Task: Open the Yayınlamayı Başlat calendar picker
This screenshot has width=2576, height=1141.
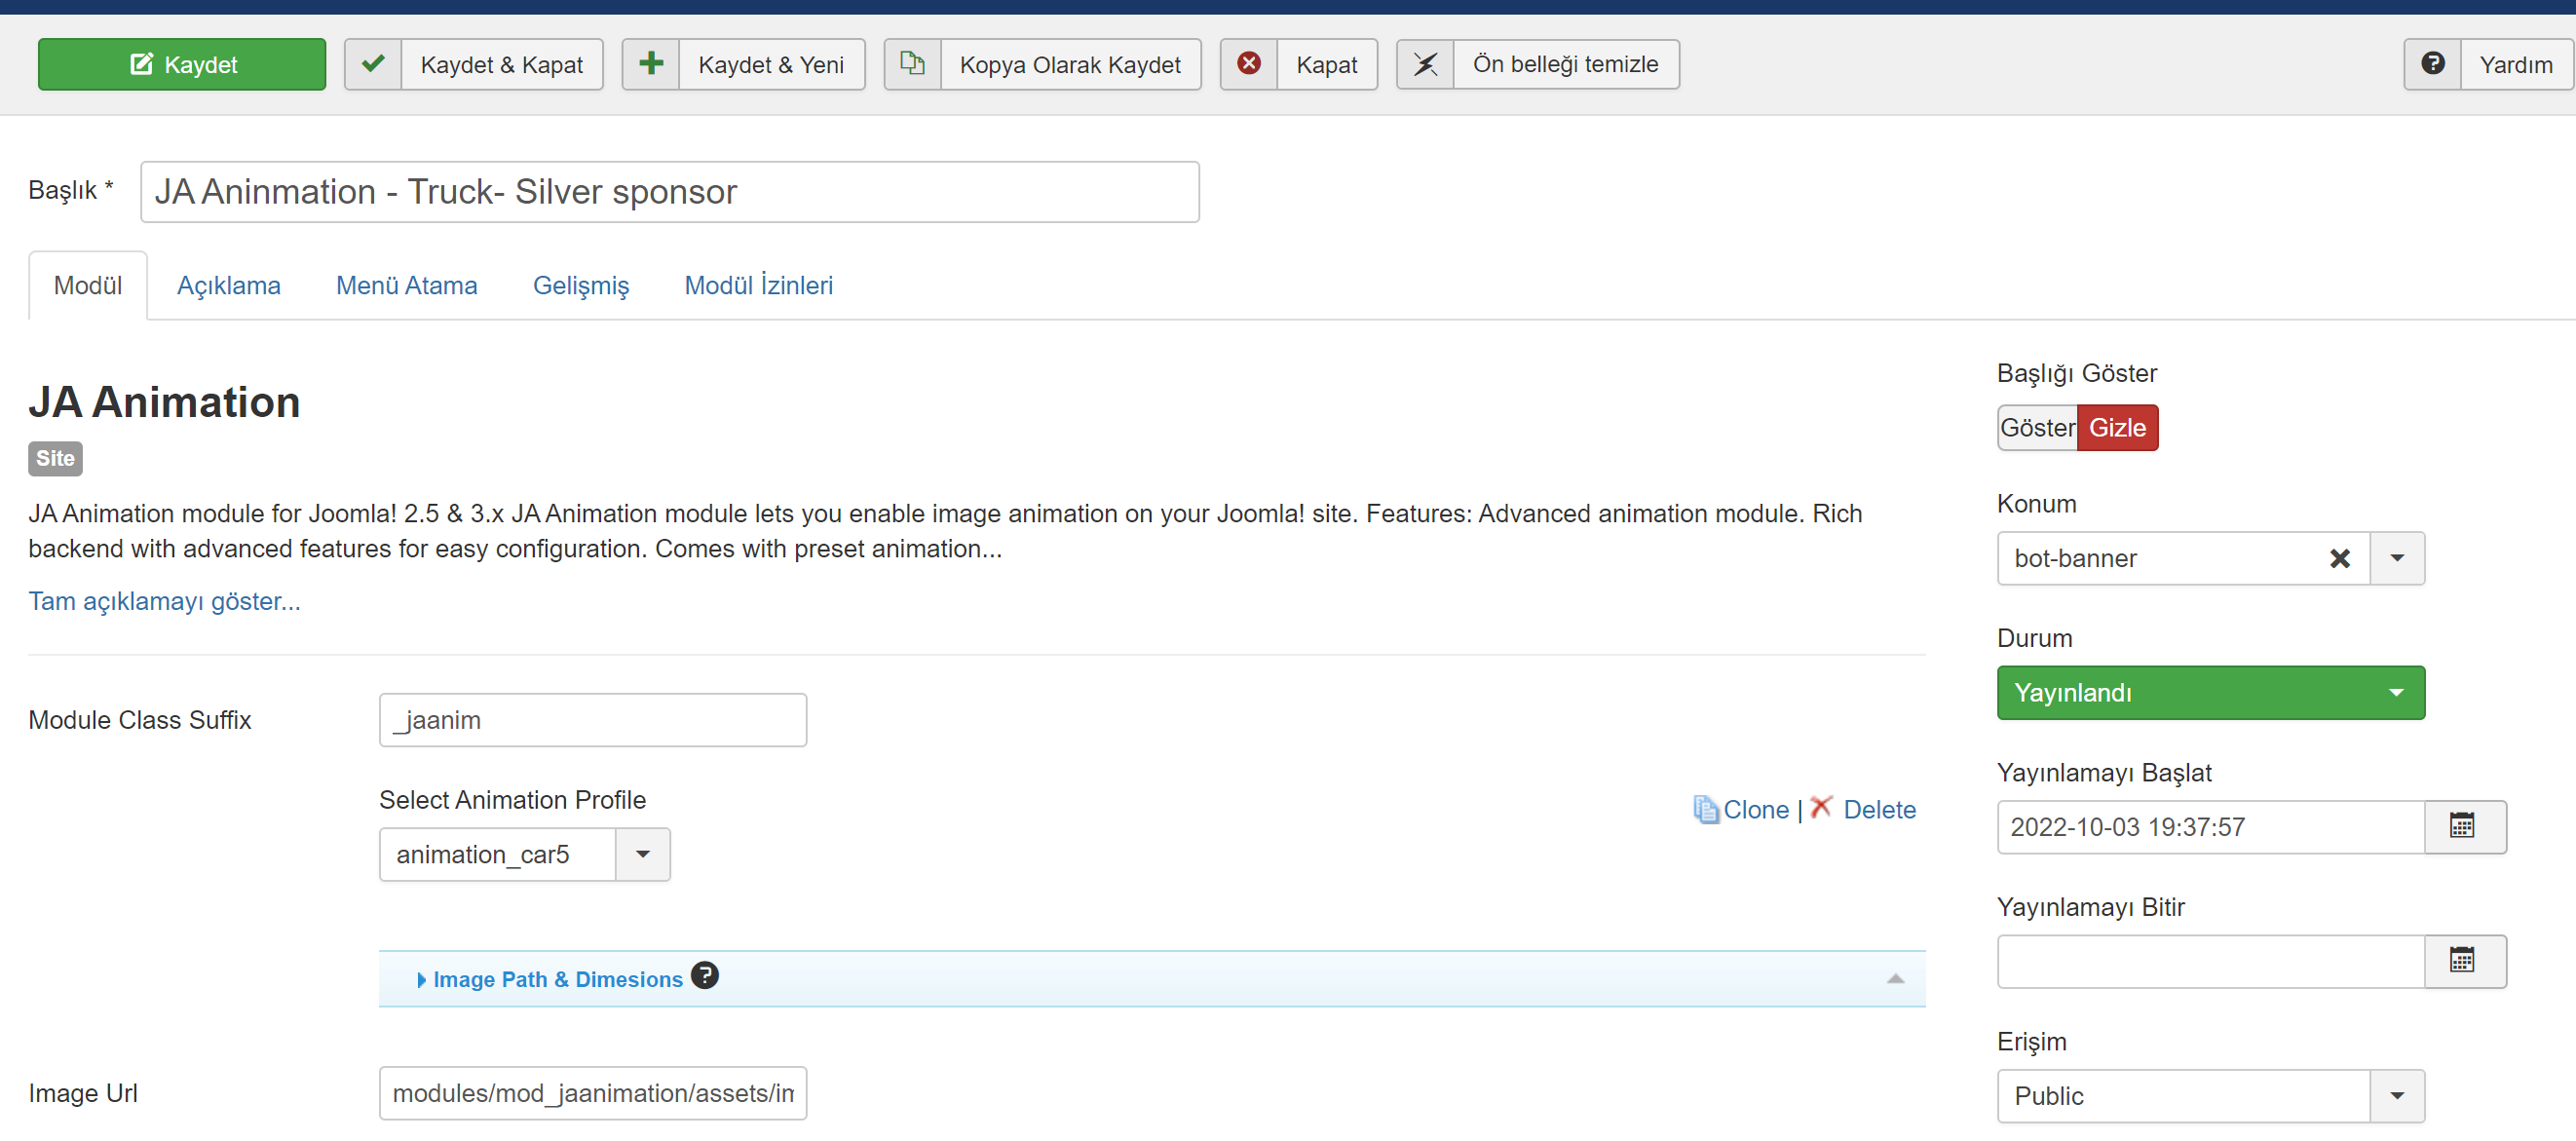Action: (2463, 826)
